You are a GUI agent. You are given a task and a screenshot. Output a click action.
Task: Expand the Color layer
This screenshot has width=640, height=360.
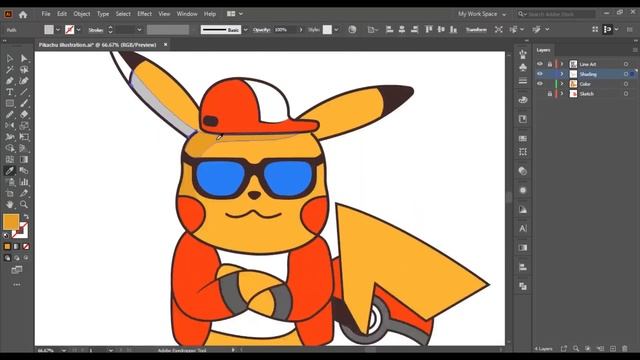pos(562,84)
